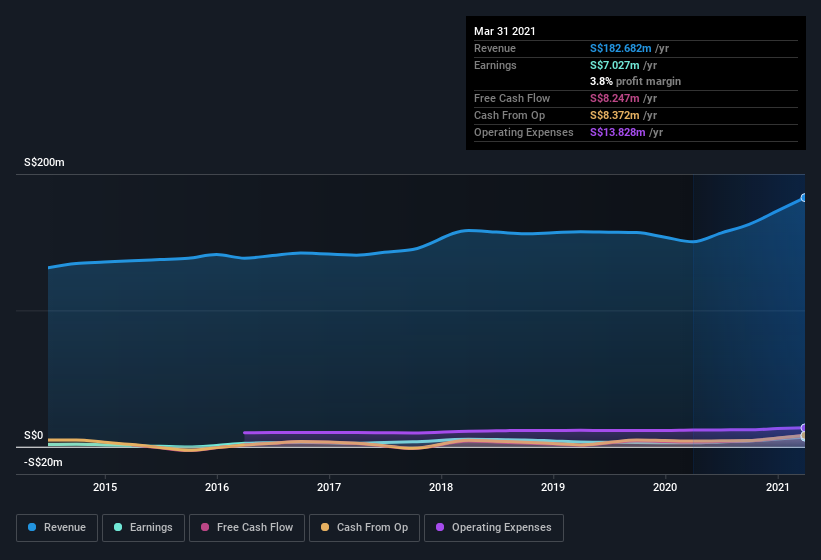Click the Revenue row label in tooltip
Screen dimensions: 821x560
495,48
